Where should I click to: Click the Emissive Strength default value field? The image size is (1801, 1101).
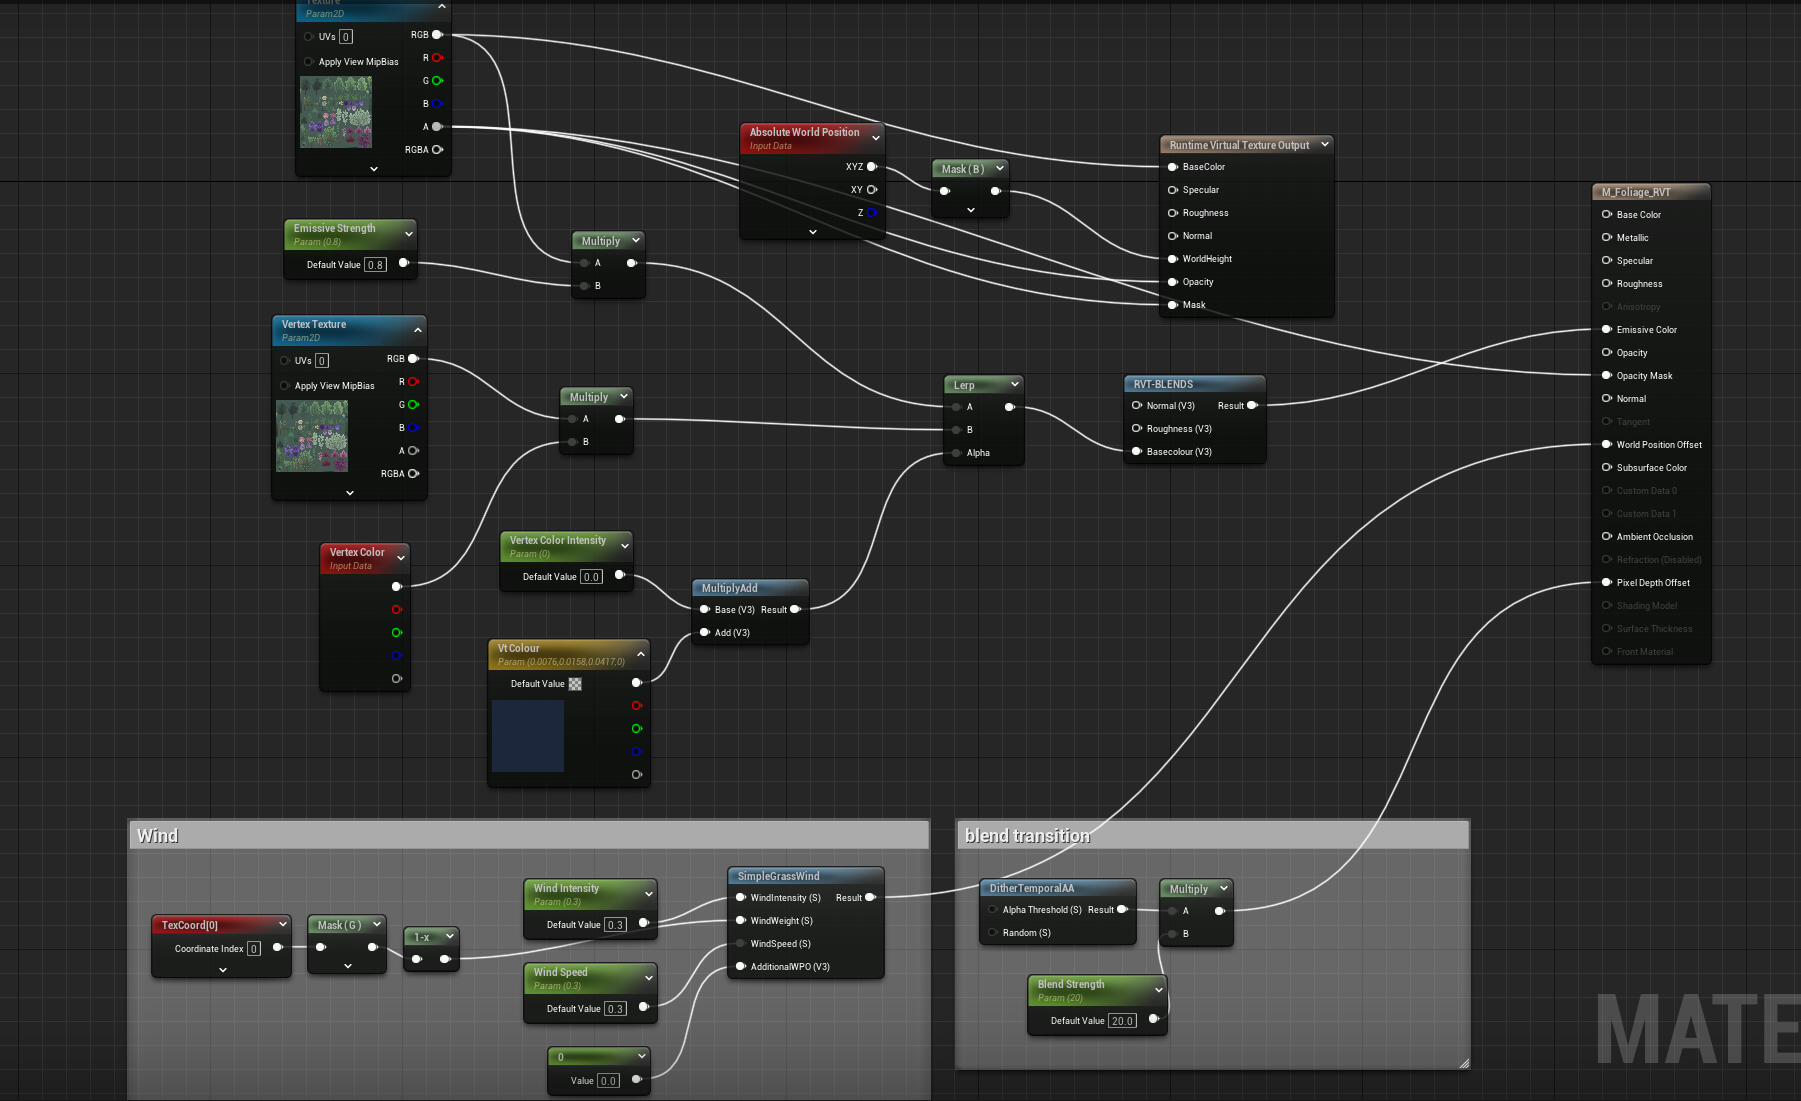coord(375,265)
